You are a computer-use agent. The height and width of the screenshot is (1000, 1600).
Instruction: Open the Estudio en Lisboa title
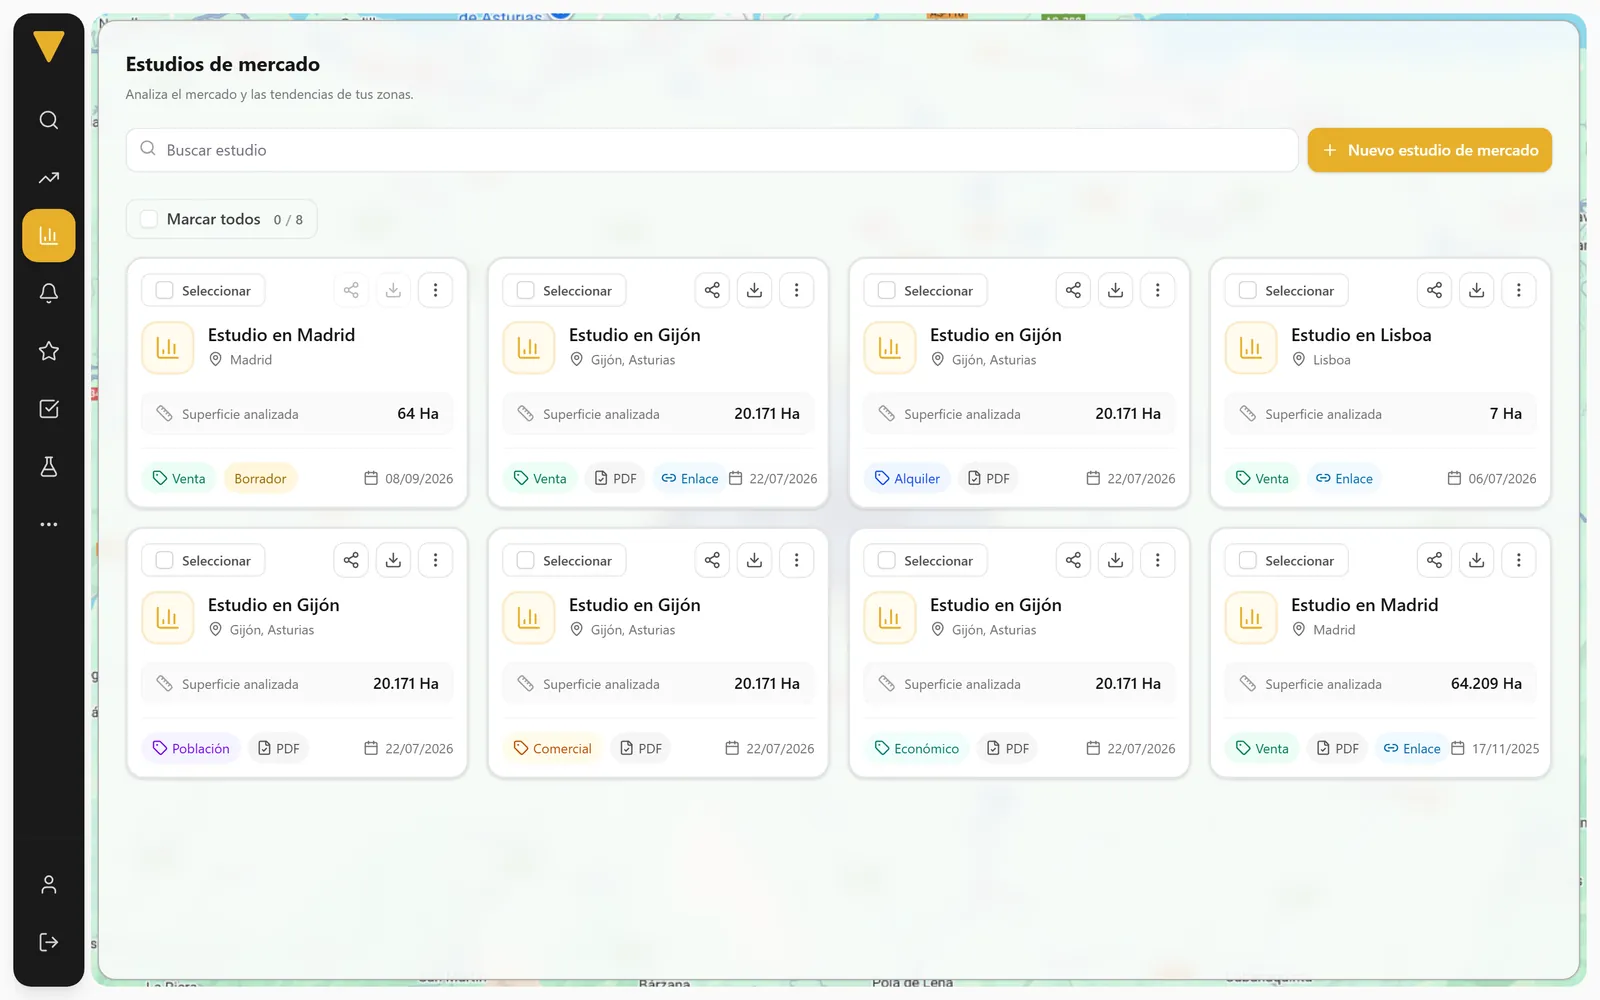click(x=1361, y=335)
